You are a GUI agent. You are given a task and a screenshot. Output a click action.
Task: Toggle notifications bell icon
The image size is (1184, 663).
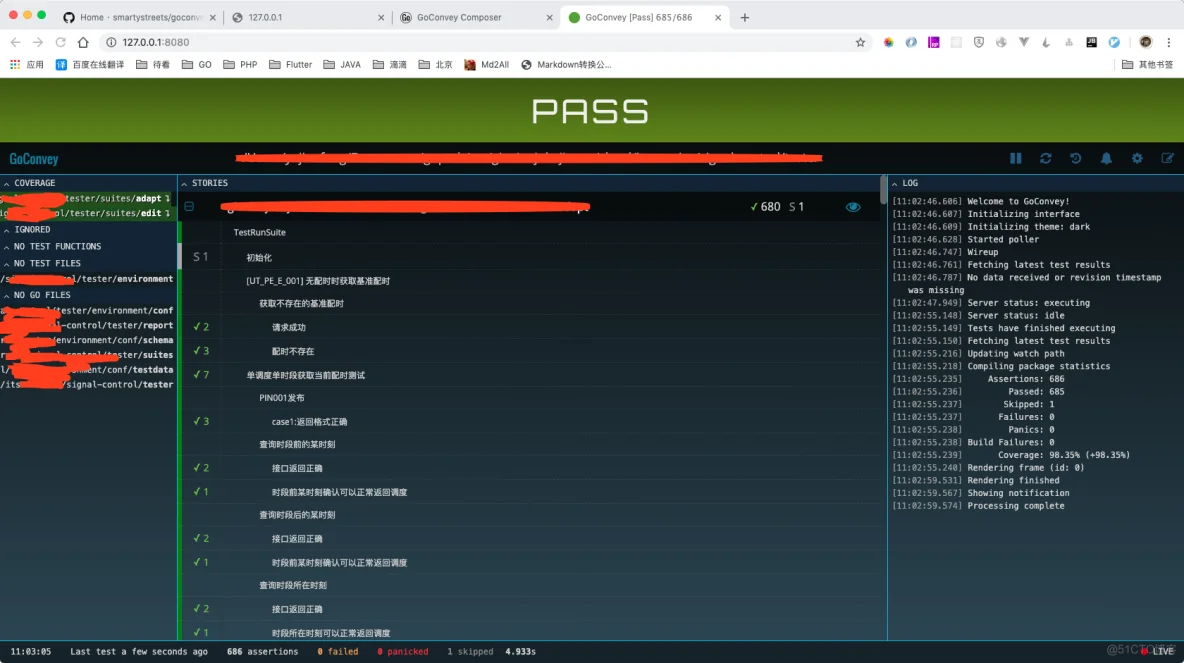click(1106, 159)
